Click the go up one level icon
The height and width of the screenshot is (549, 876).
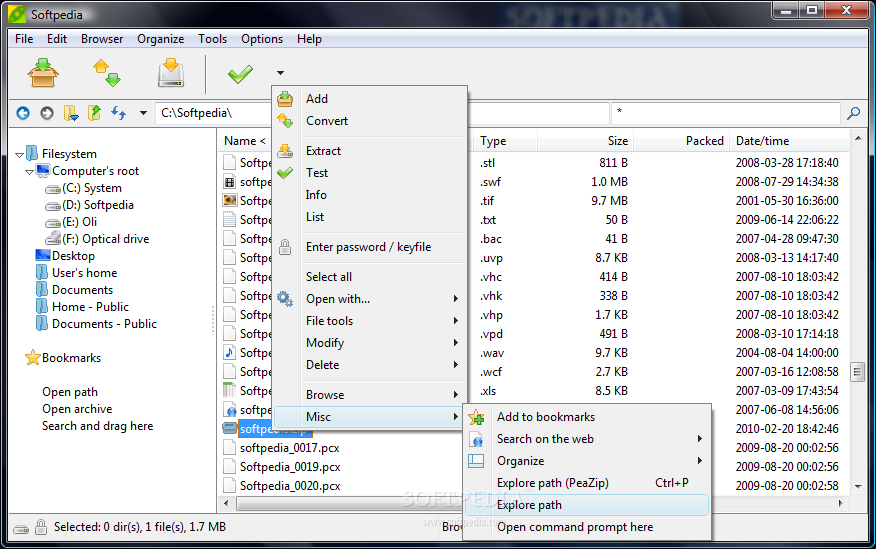pyautogui.click(x=94, y=113)
